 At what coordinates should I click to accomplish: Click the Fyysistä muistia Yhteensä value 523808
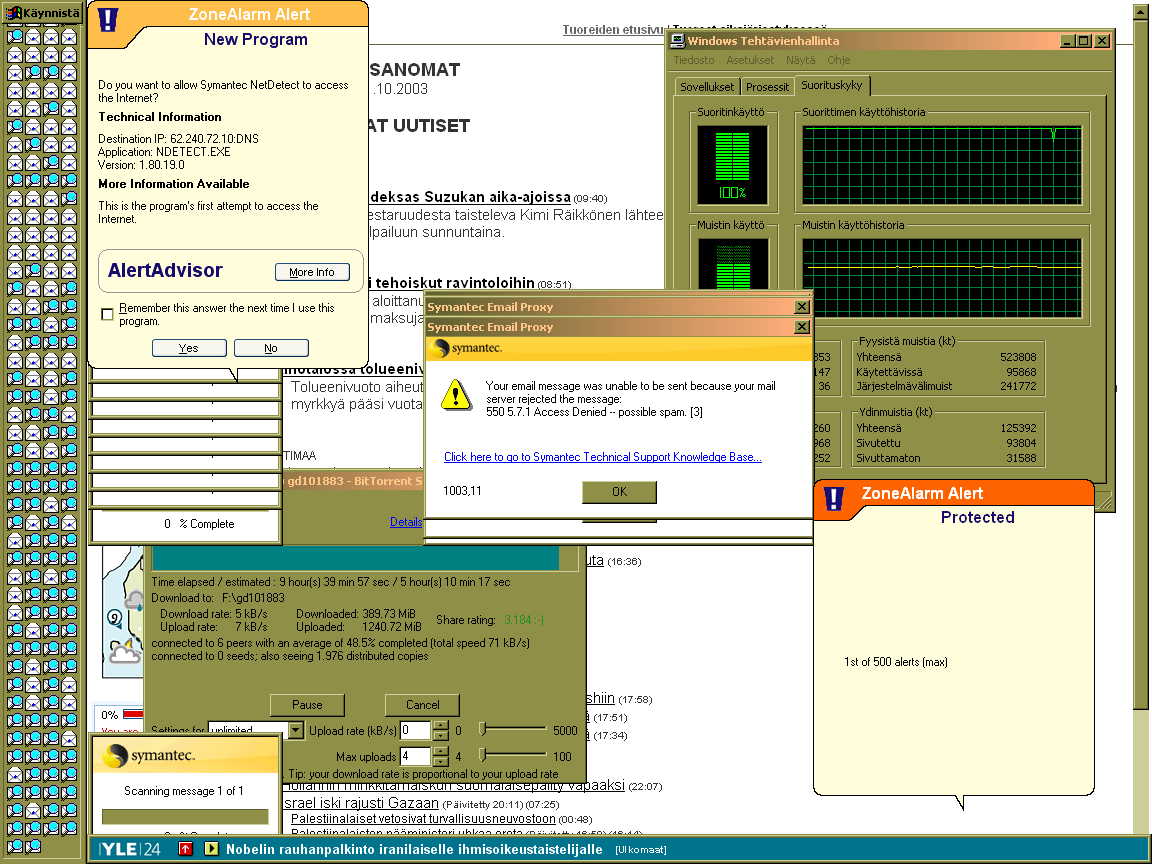coord(1018,357)
